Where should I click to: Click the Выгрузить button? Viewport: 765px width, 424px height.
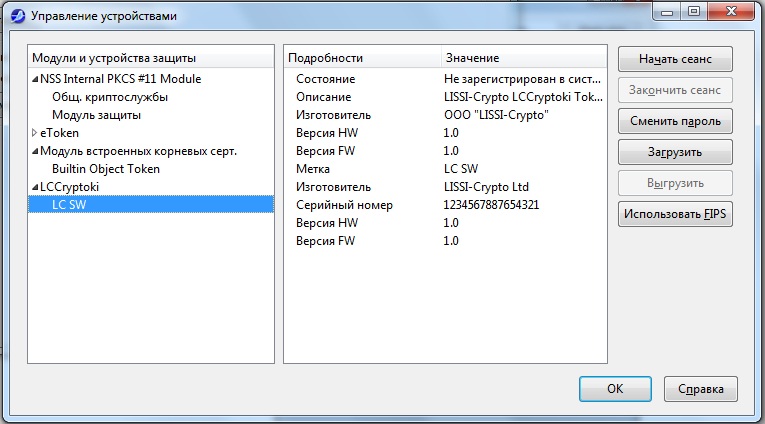675,183
